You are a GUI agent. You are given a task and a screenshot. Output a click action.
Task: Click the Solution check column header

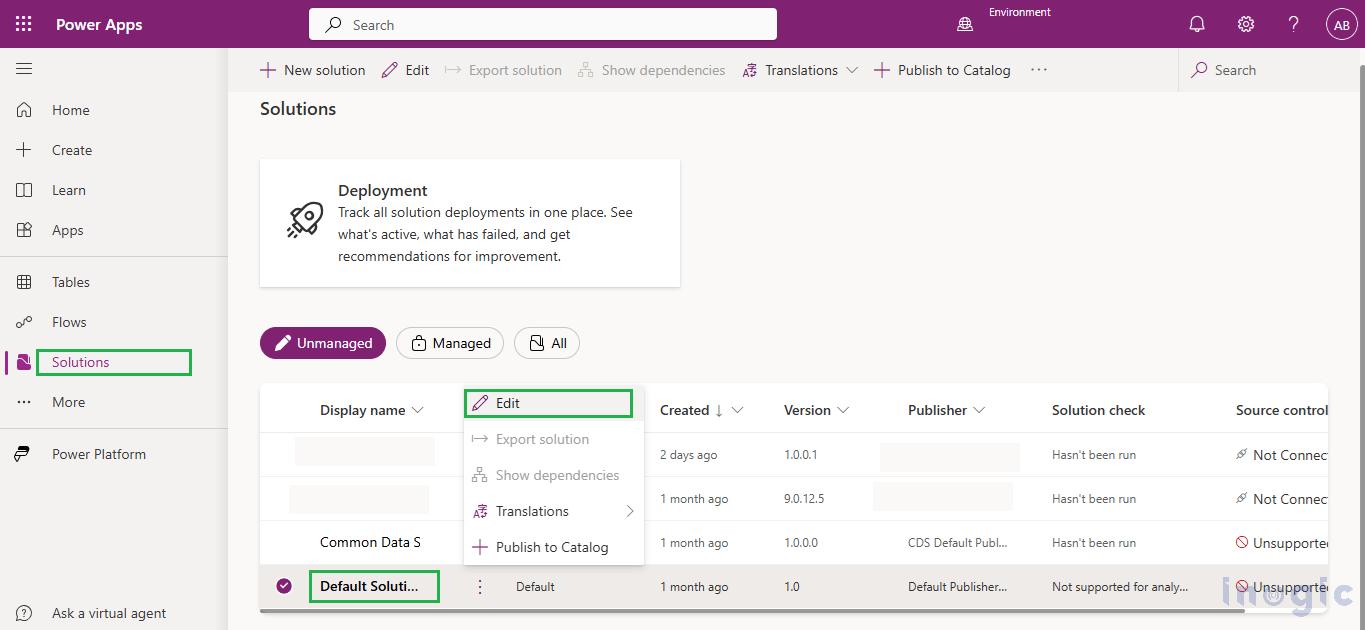pos(1099,410)
